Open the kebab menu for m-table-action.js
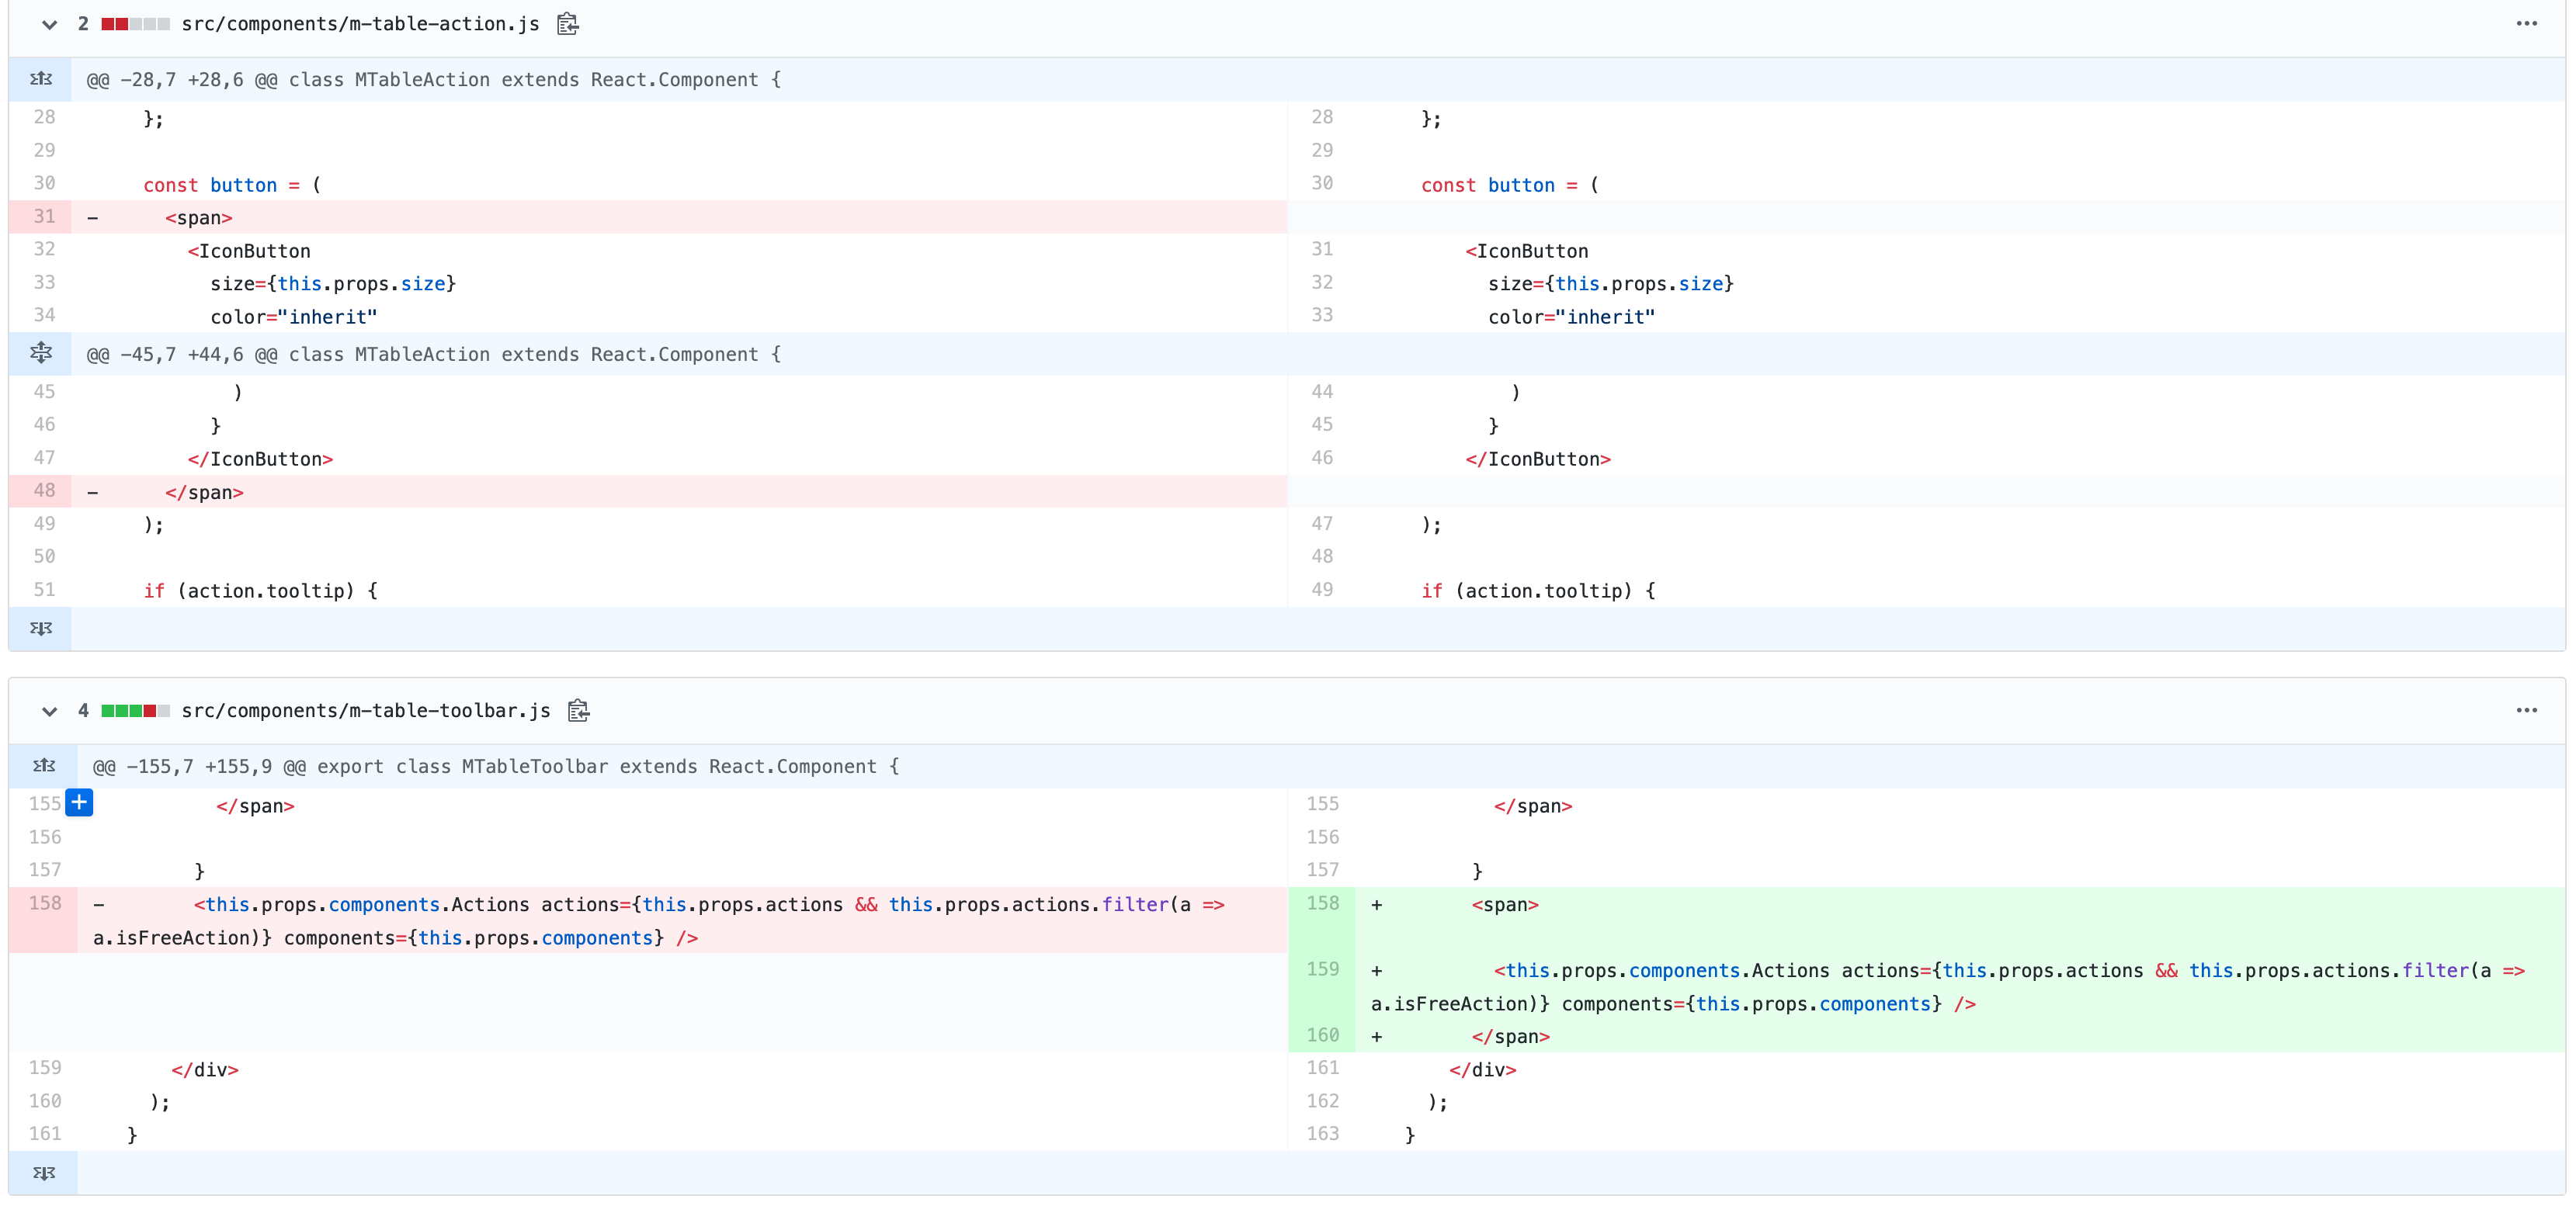The height and width of the screenshot is (1206, 2576). pos(2528,24)
